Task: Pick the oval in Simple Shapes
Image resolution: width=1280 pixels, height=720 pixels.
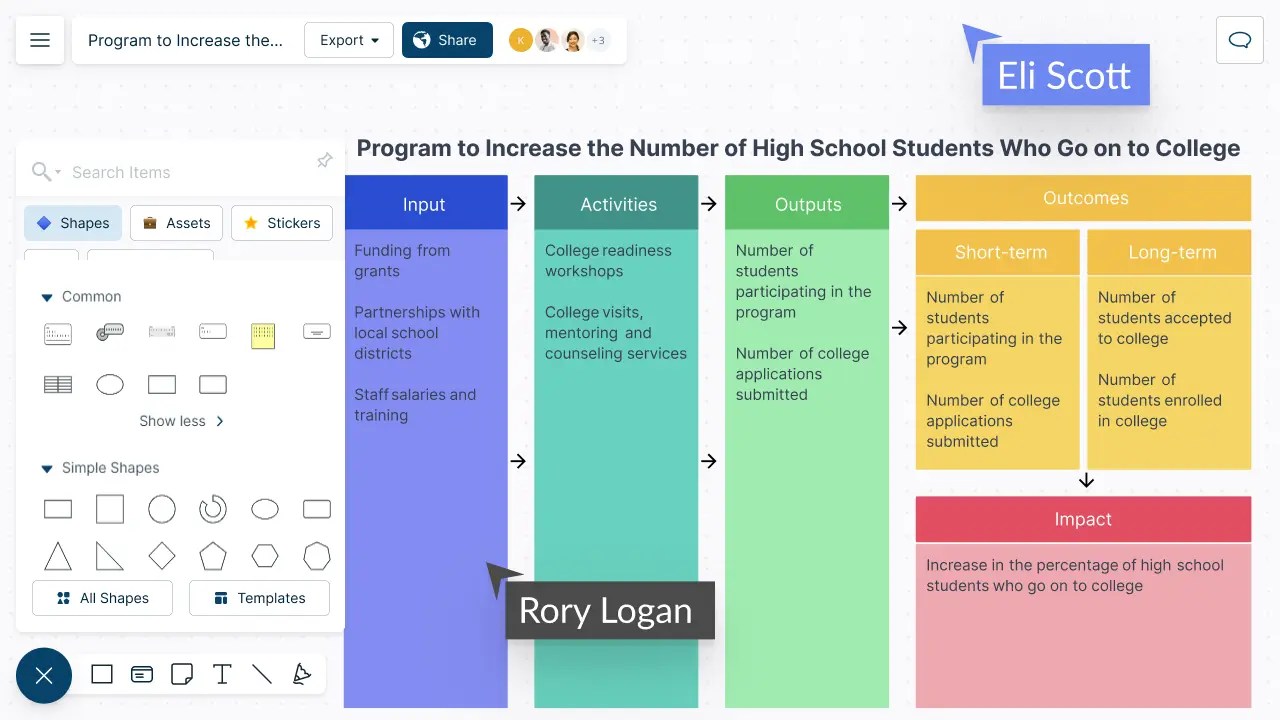Action: point(265,509)
